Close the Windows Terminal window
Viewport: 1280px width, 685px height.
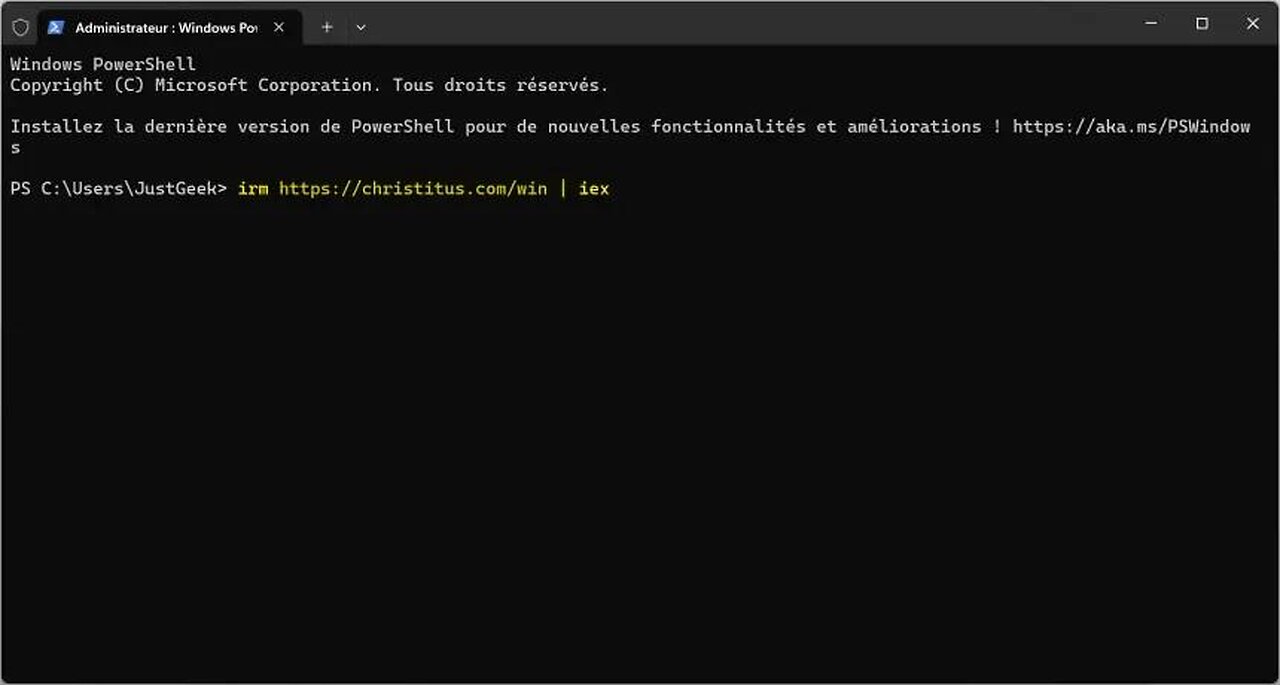click(1252, 24)
